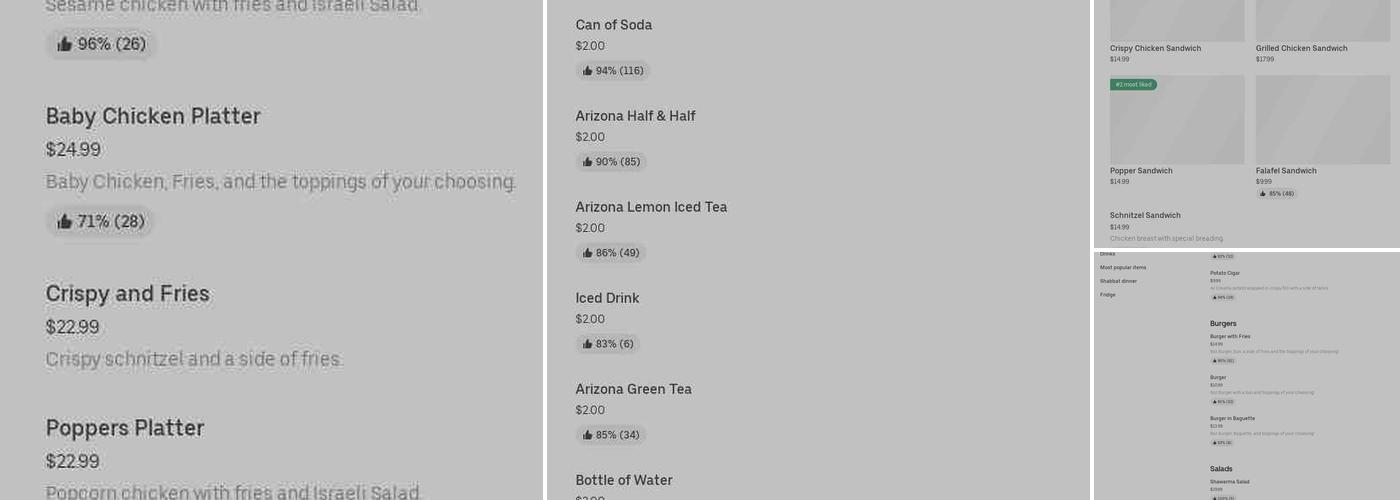Open the Schnitzel Sandwich item
1400x500 pixels.
(1145, 216)
